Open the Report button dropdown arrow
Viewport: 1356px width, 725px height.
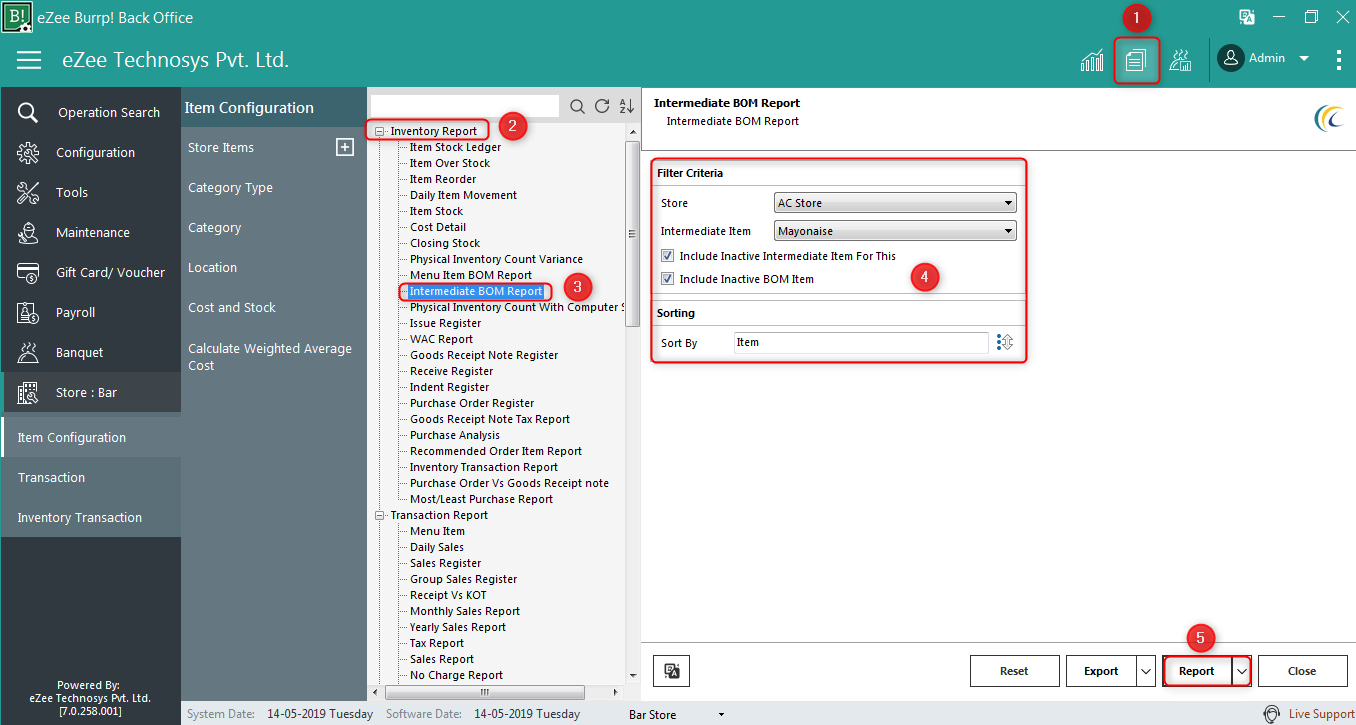click(x=1241, y=671)
